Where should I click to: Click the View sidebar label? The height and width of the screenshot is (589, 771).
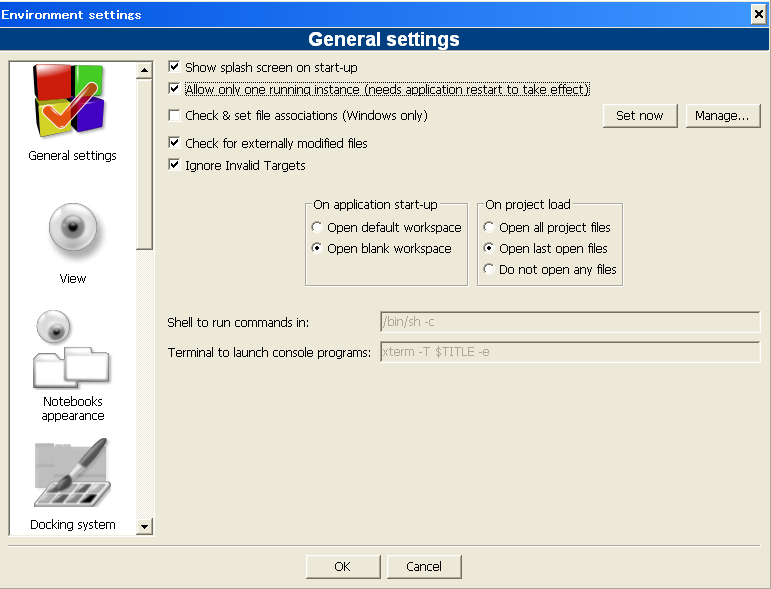73,279
